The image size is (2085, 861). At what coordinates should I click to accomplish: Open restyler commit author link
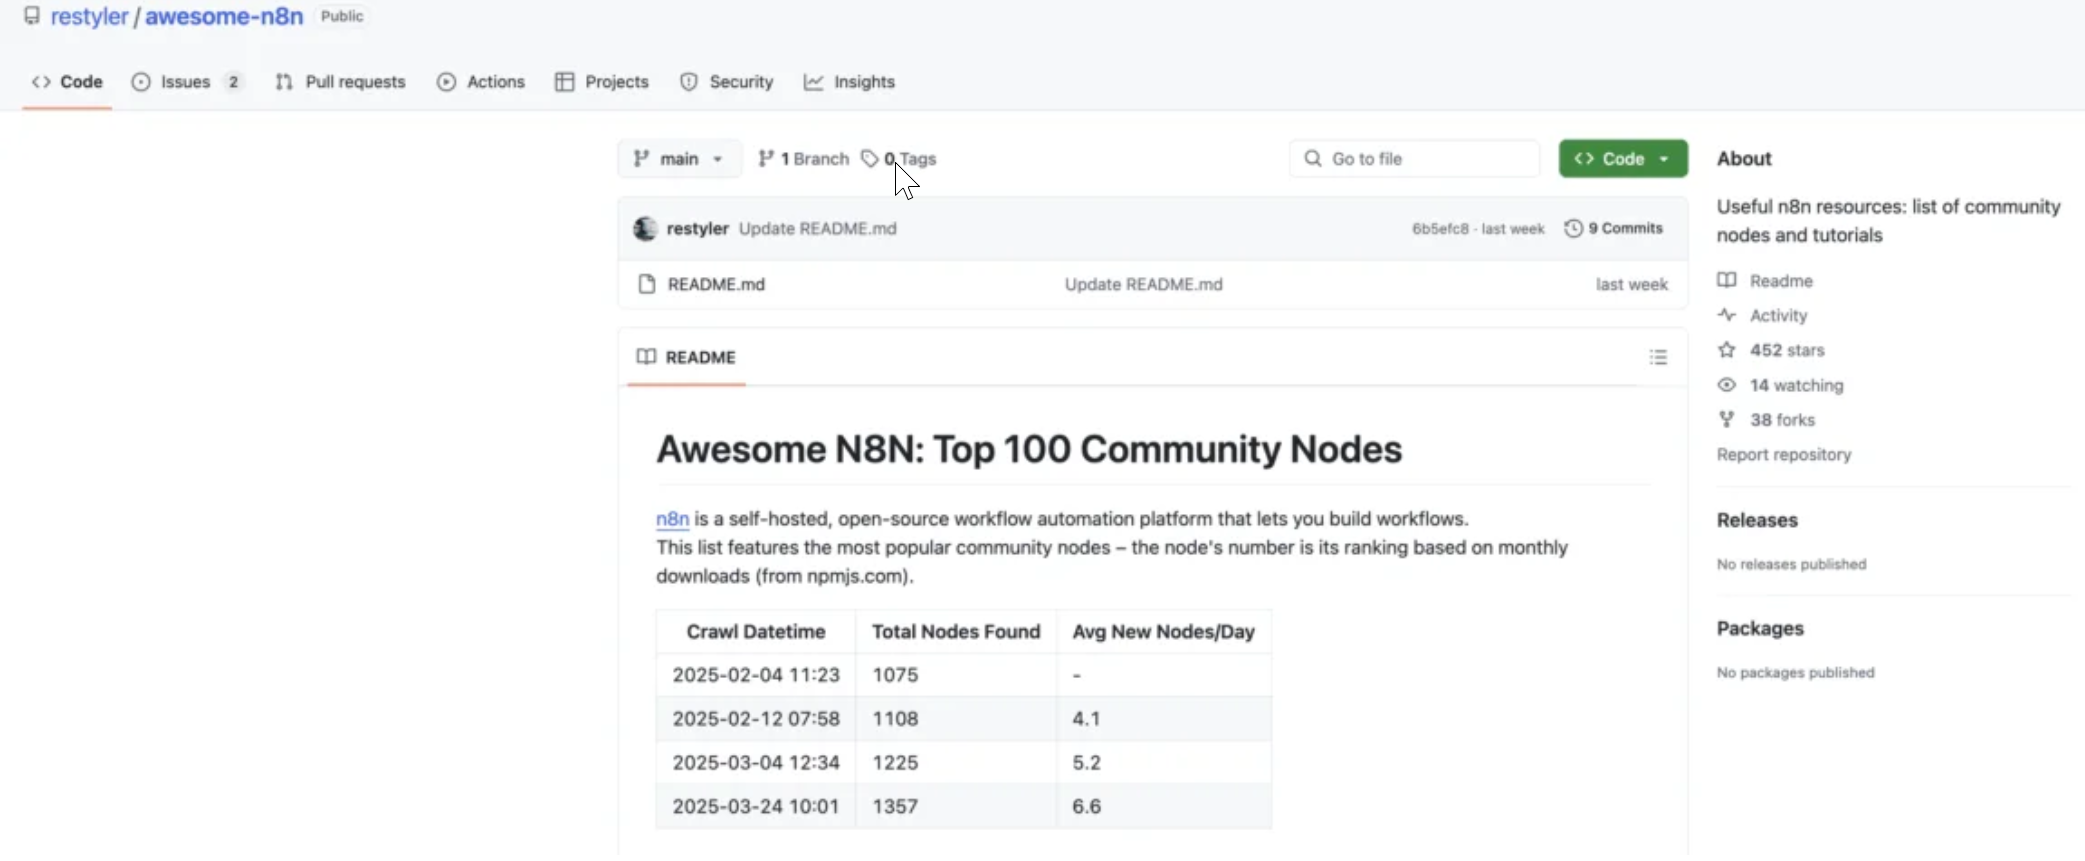[698, 229]
